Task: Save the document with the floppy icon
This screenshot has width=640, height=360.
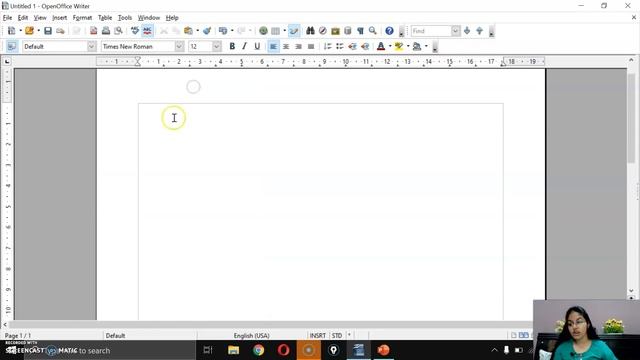Action: coord(48,31)
